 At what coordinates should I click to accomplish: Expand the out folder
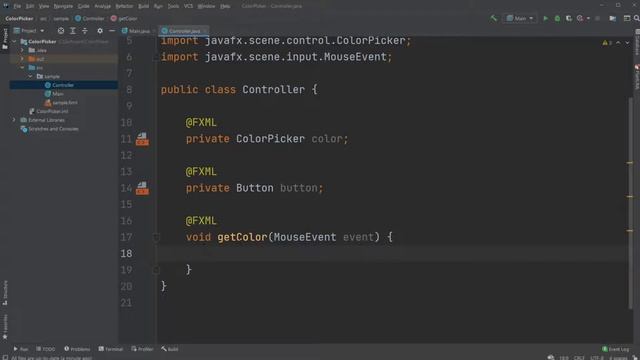point(22,59)
